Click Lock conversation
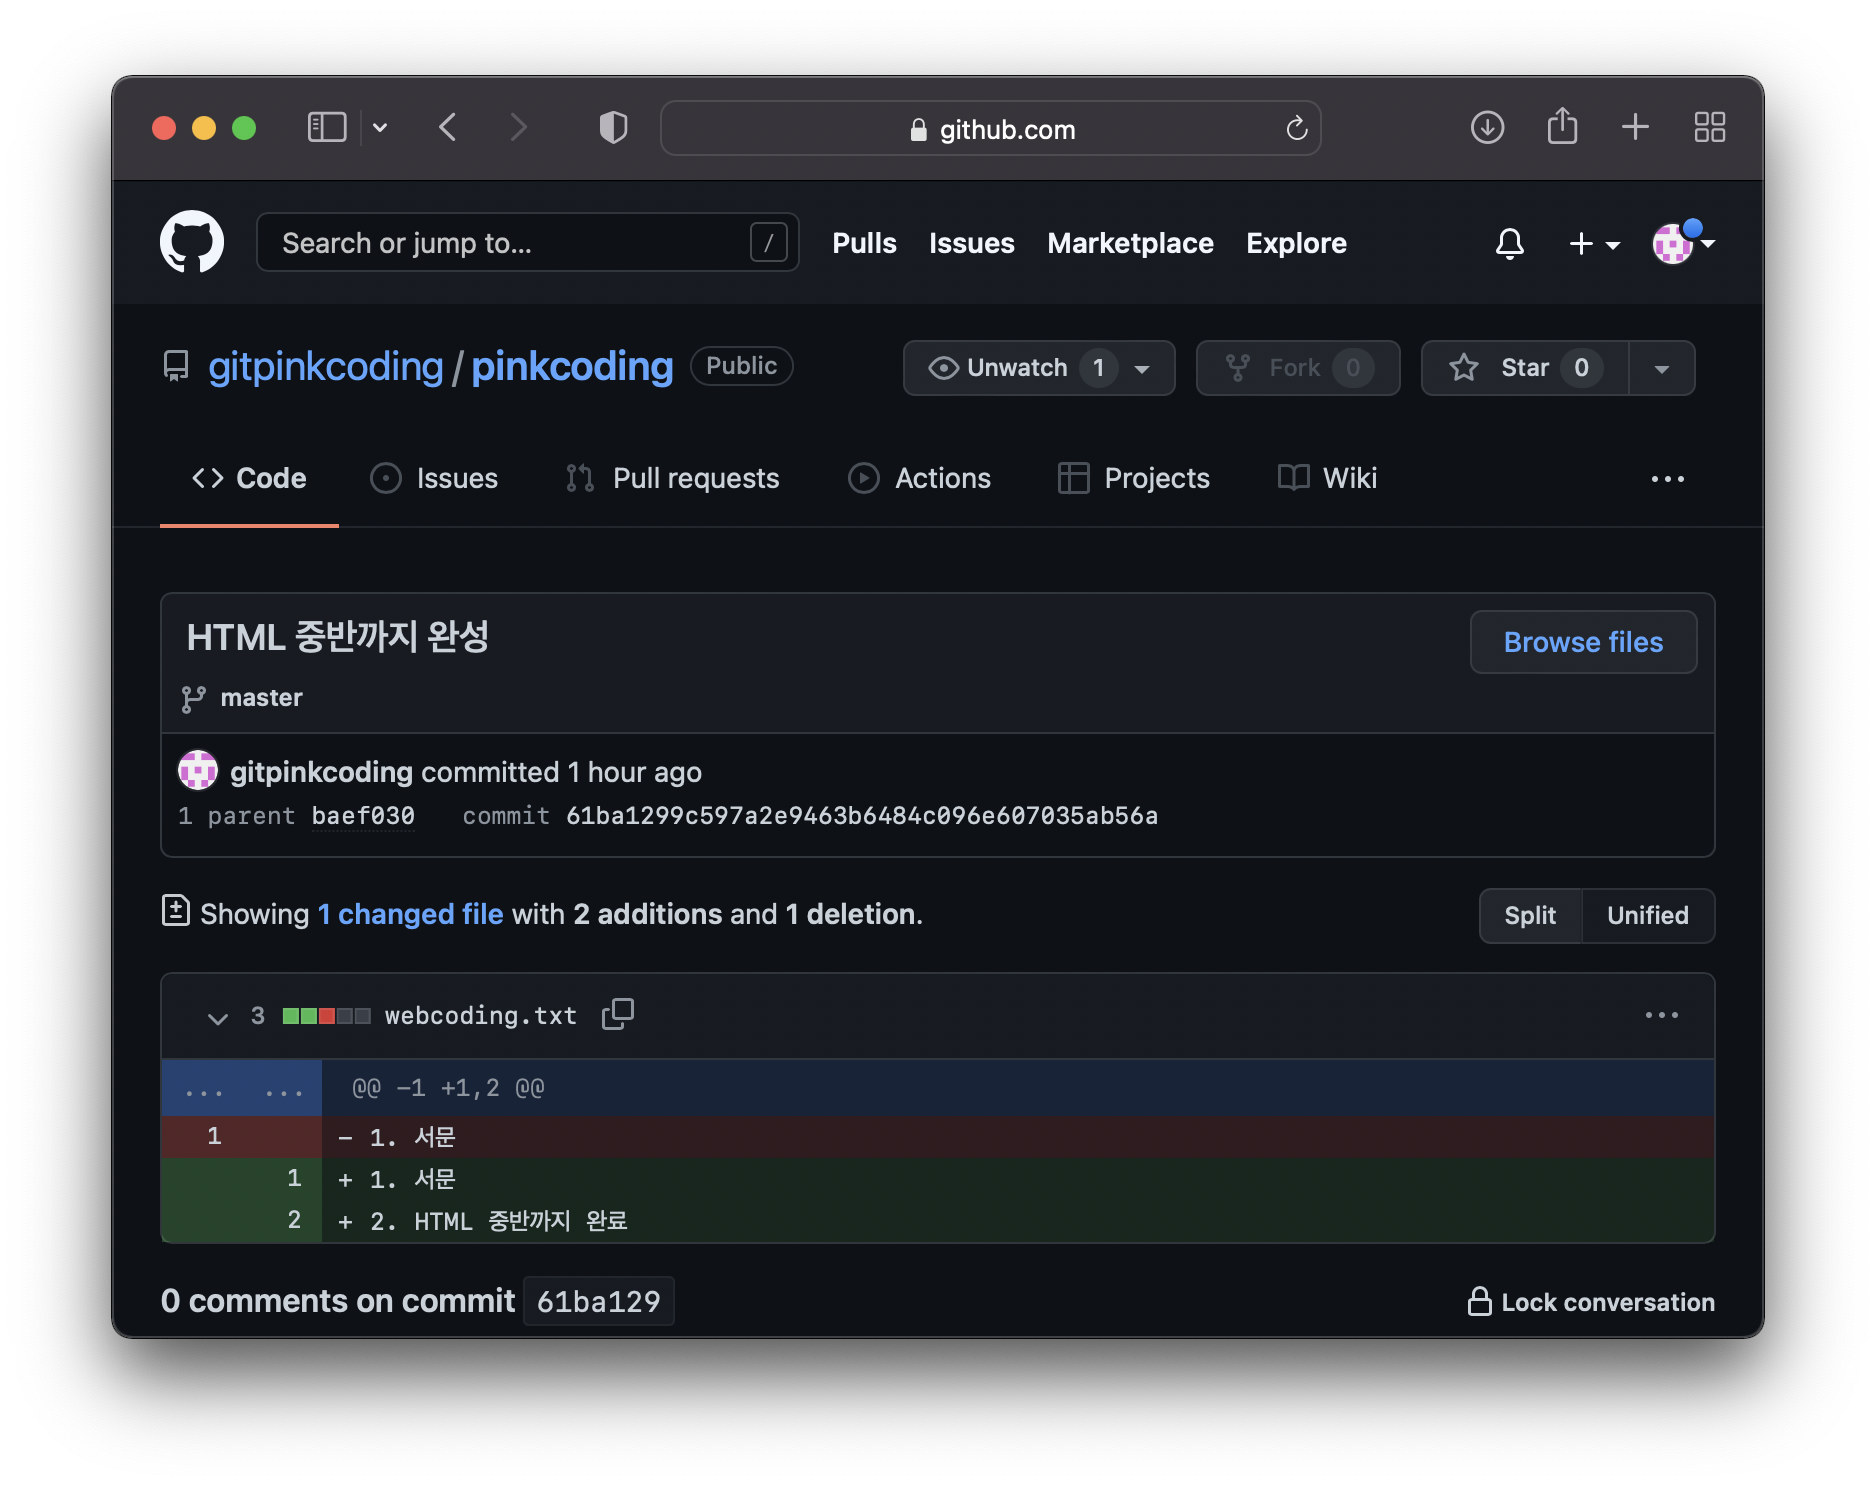Screen dimensions: 1876x1486 1590,1302
